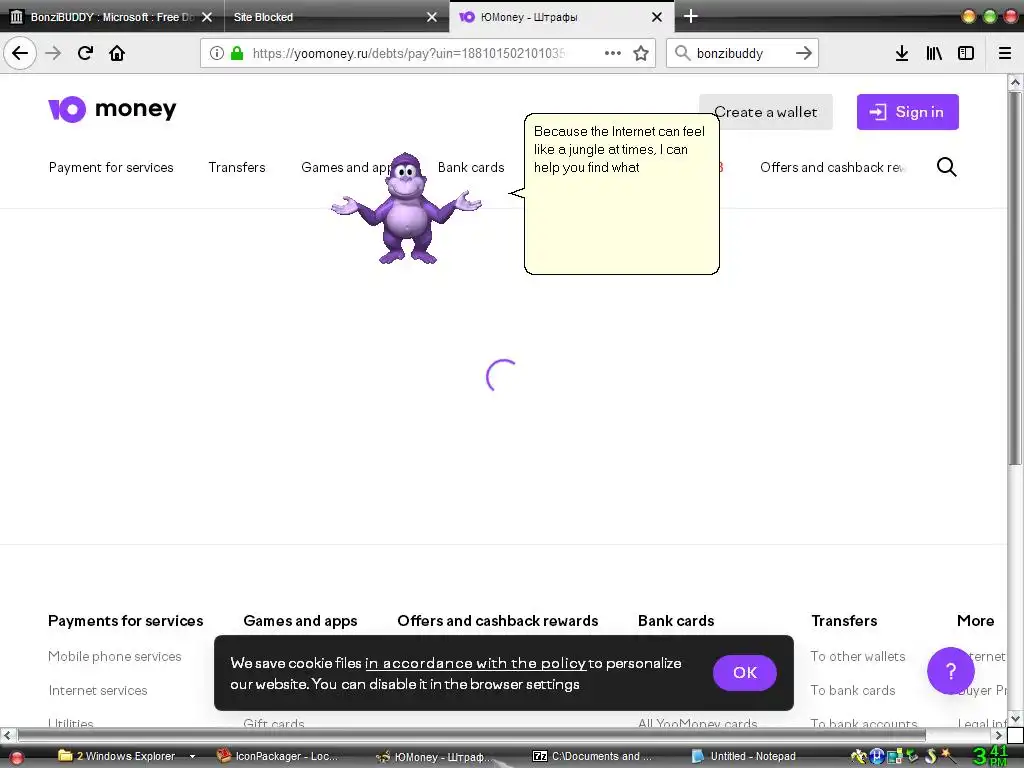Screen dimensions: 1024x768
Task: Toggle the sidebar panel icon
Action: [966, 53]
